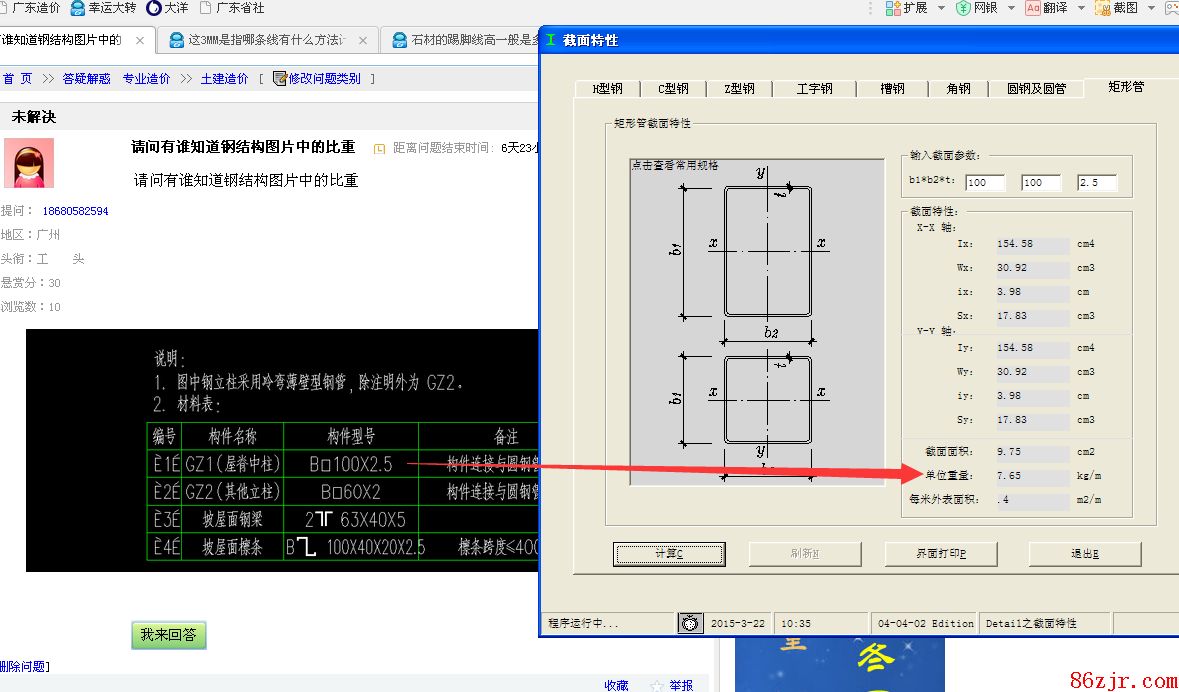Click the 网银 shield icon
1179x692 pixels.
point(963,8)
